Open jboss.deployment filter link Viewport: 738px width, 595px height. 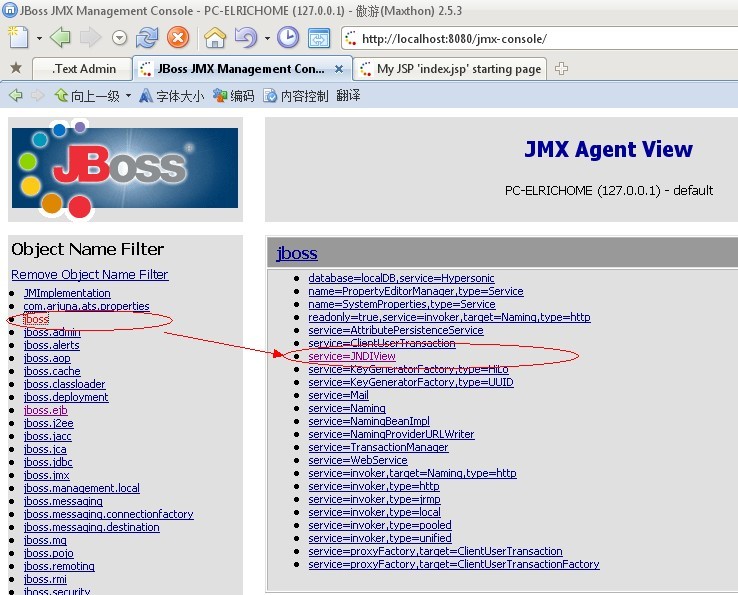[x=66, y=397]
